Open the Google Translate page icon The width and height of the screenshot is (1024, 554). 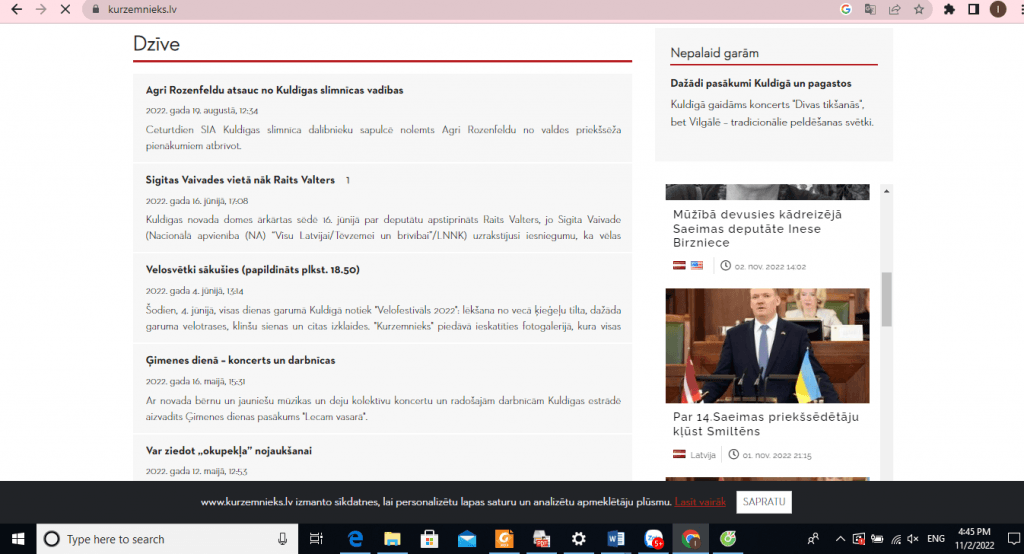tap(870, 9)
